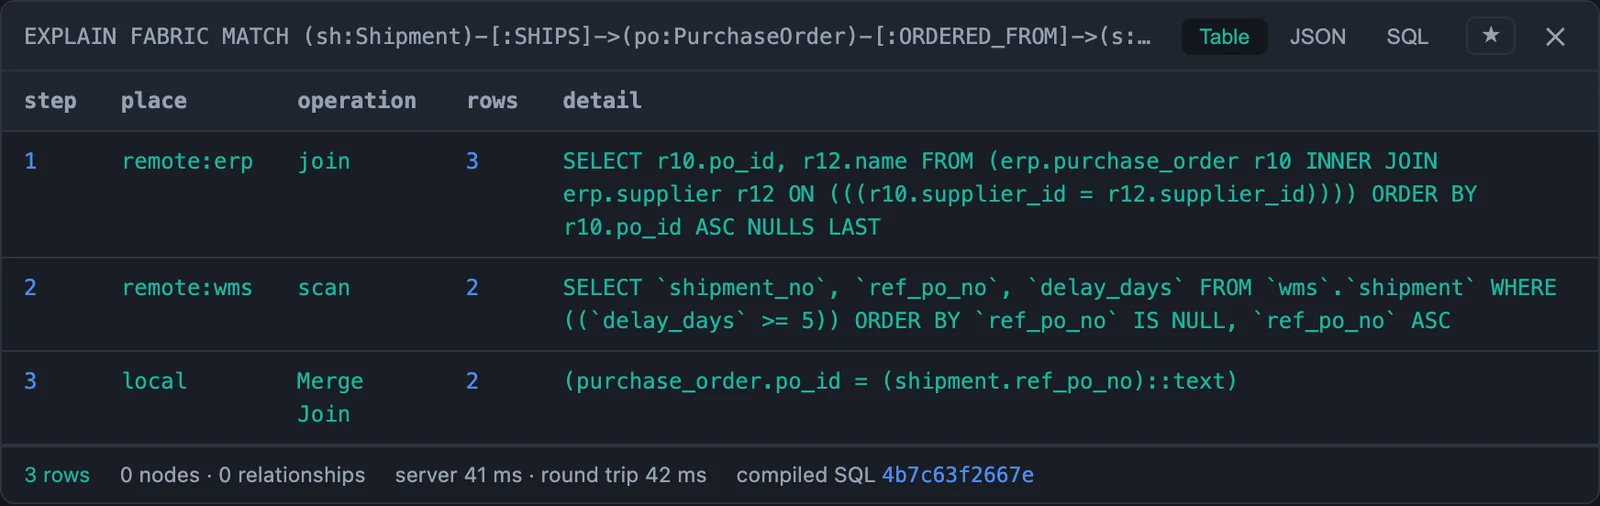Click the place column header
Image resolution: width=1600 pixels, height=506 pixels.
click(x=153, y=100)
